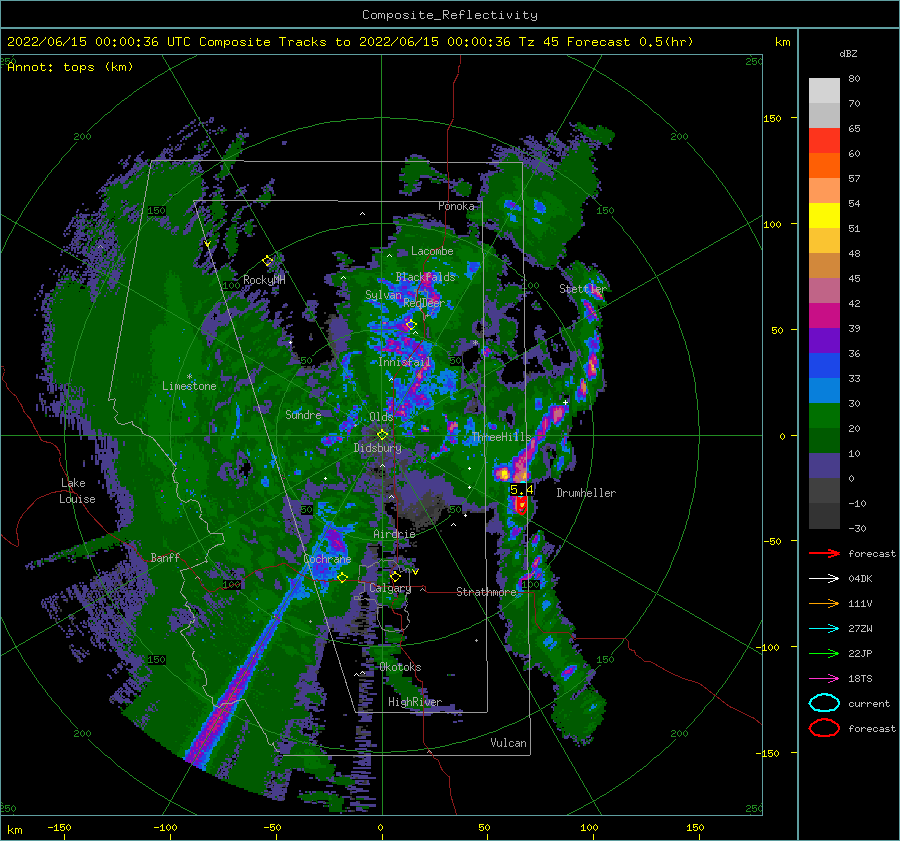Click the slate 0–10 dBZ legend swatch
900x841 pixels.
(824, 466)
